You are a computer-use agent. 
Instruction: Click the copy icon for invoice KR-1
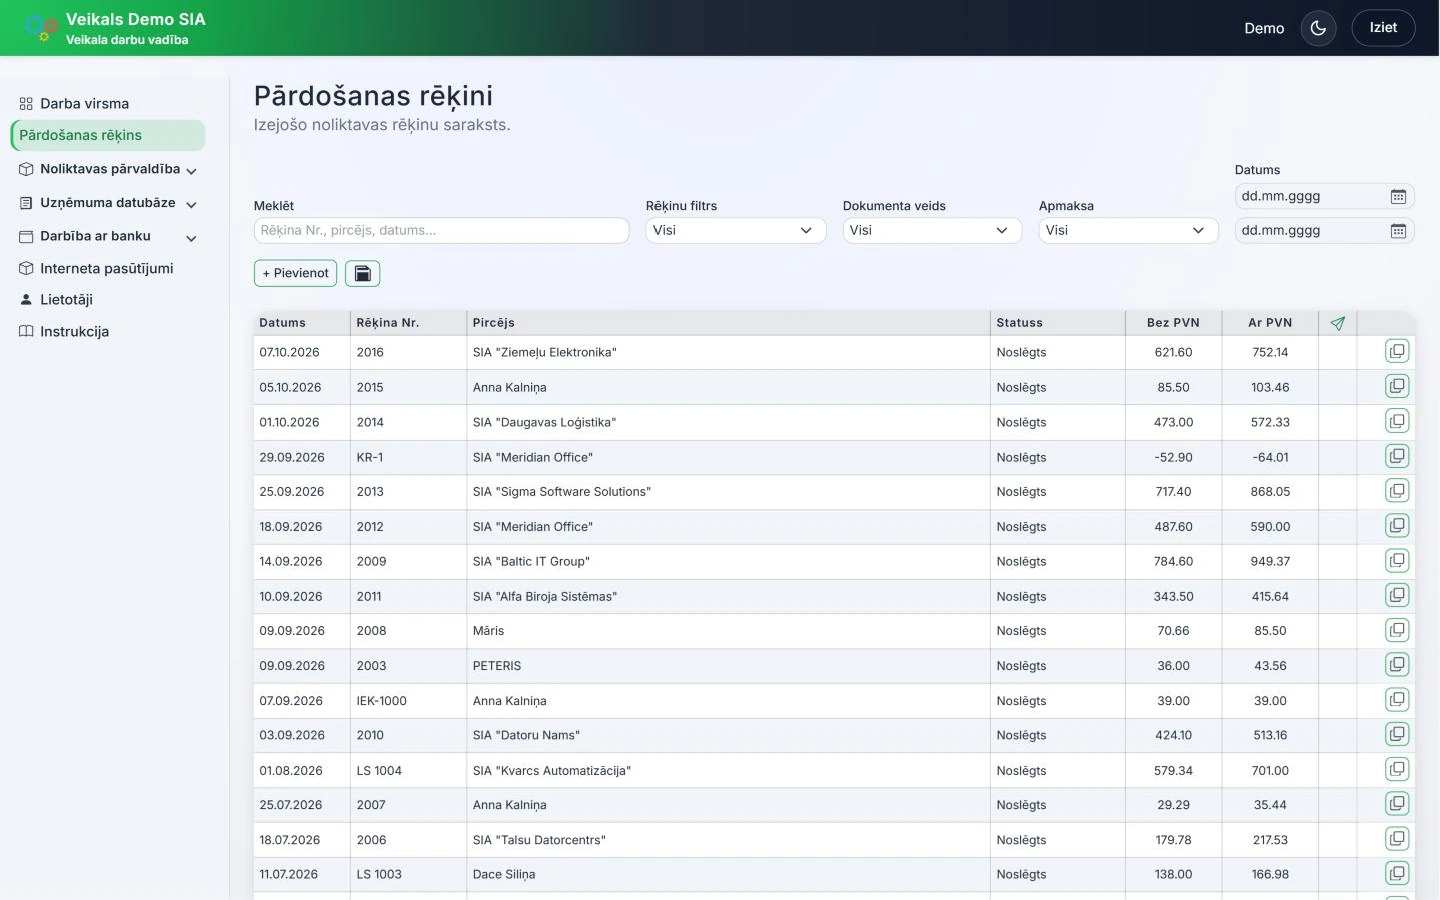[1397, 456]
